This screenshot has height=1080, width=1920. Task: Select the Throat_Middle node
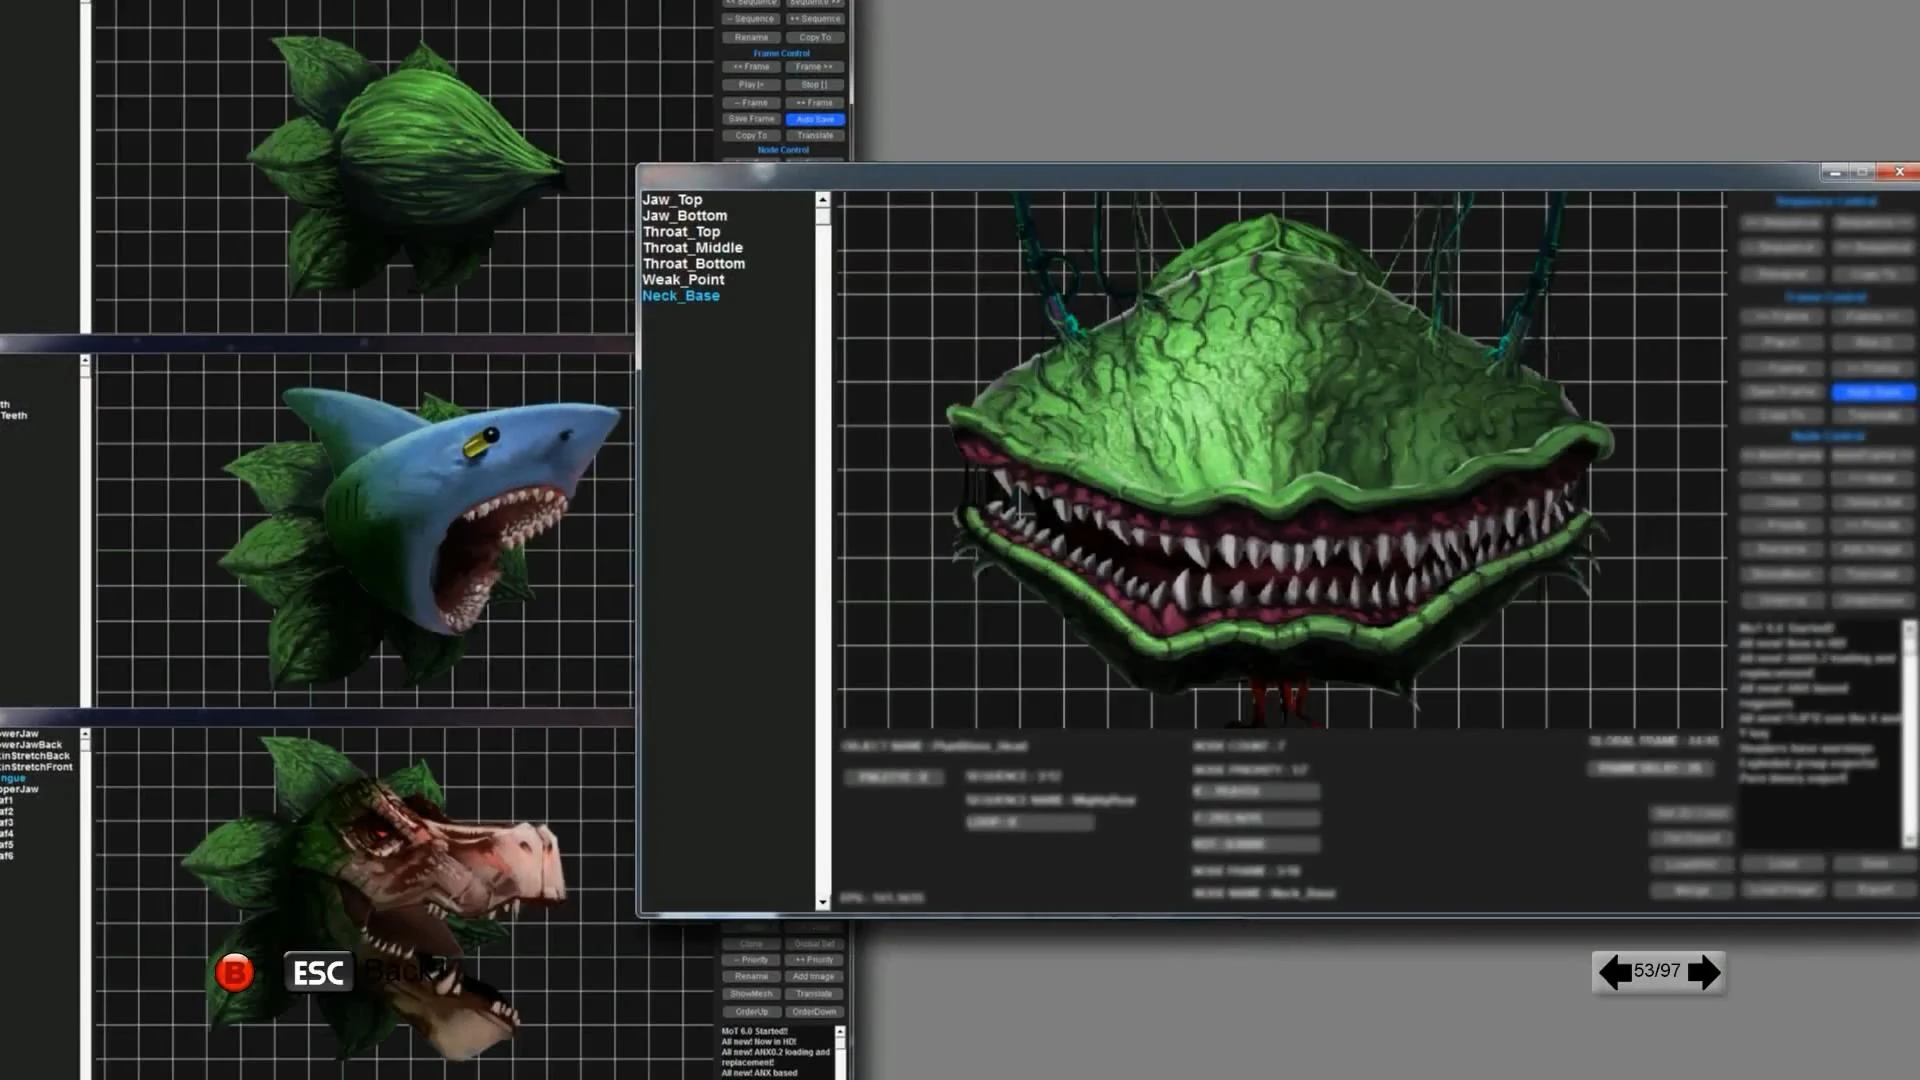[692, 248]
